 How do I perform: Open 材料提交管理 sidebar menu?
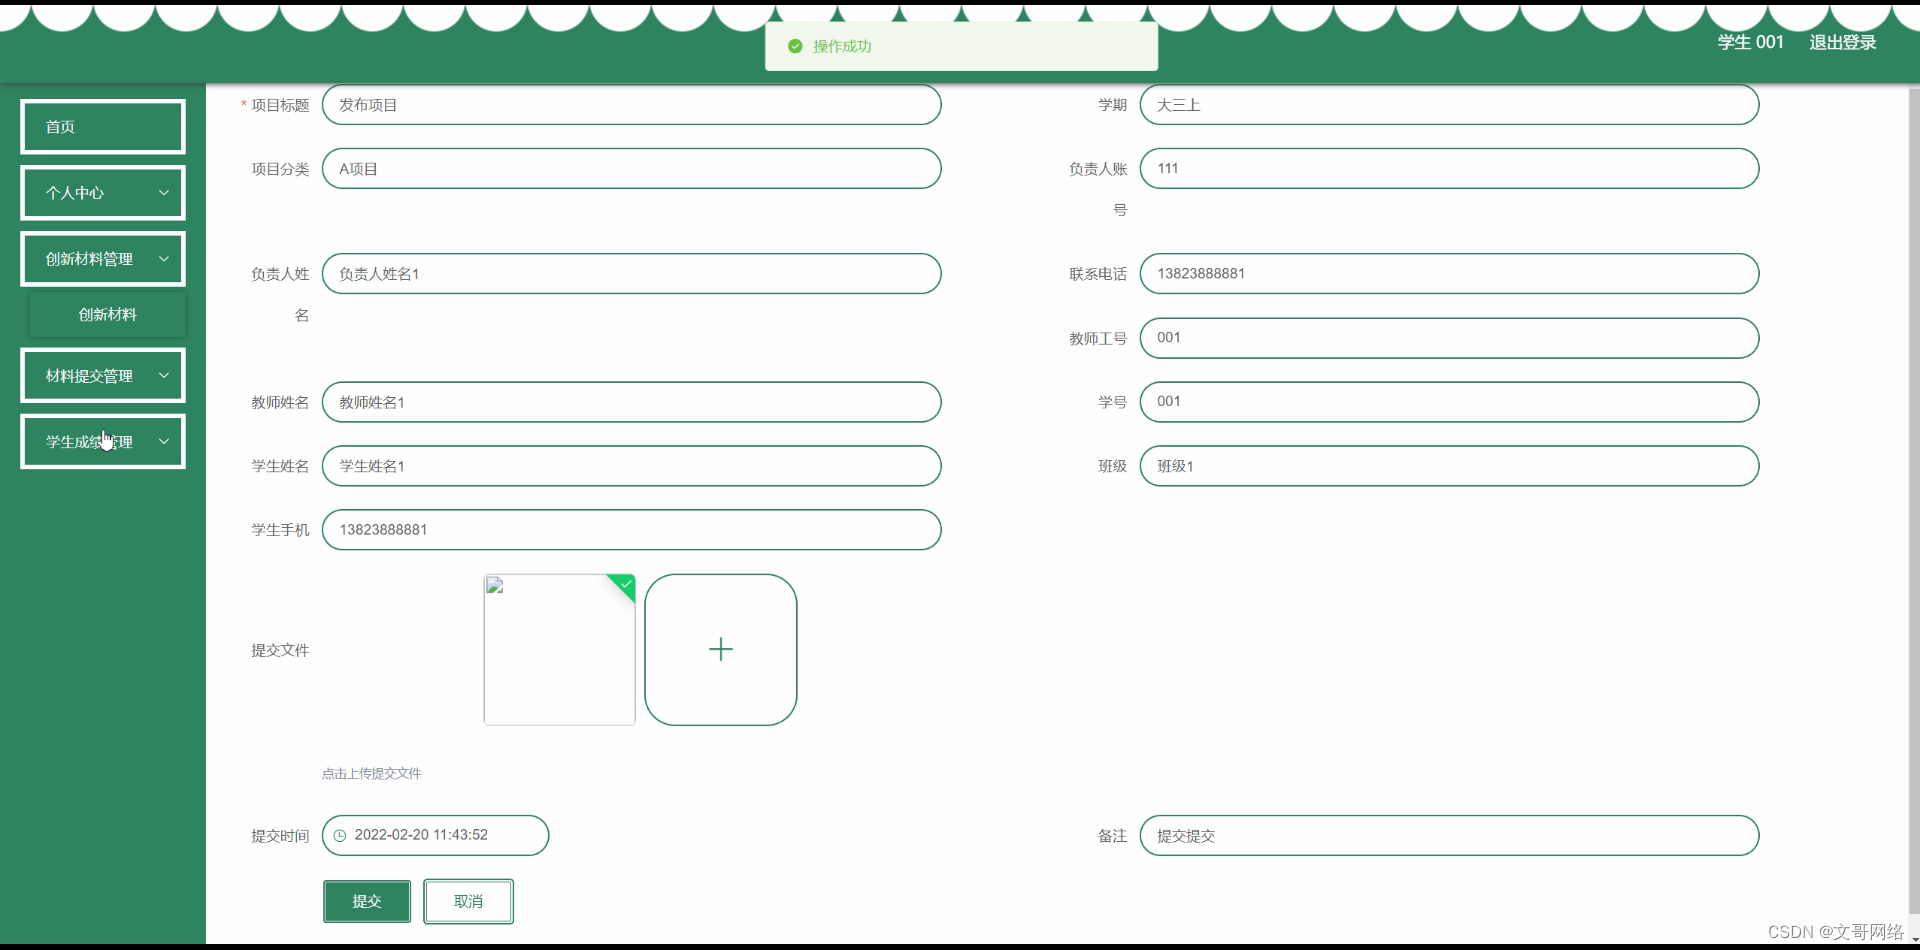coord(103,376)
